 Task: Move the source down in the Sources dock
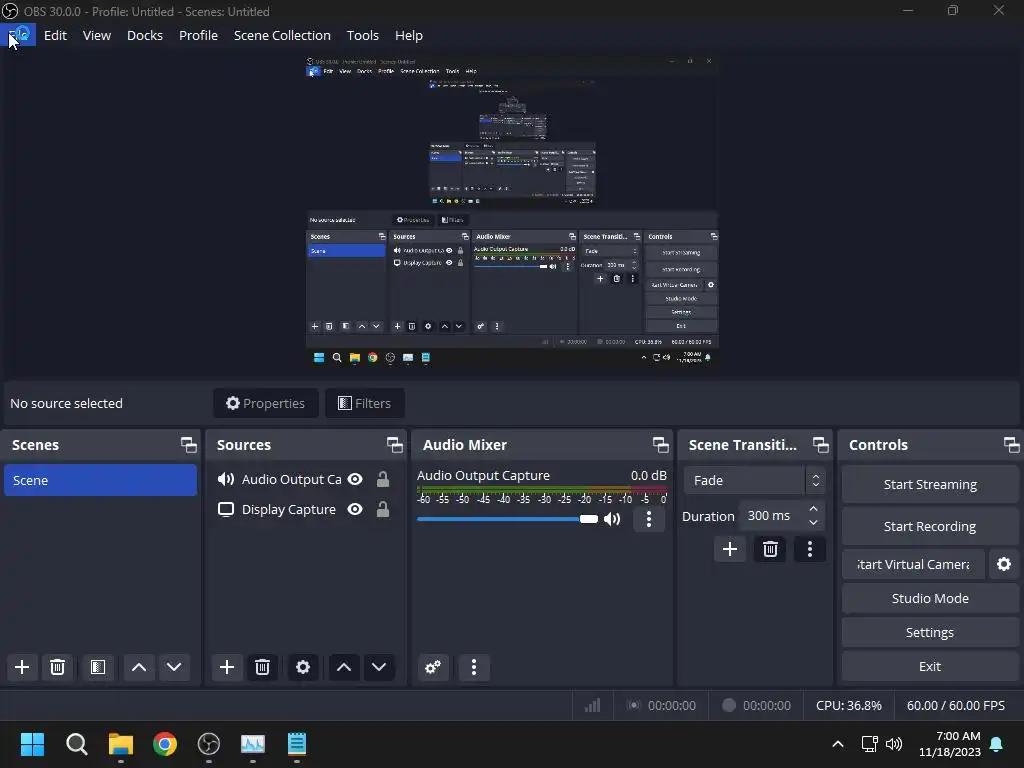click(379, 667)
